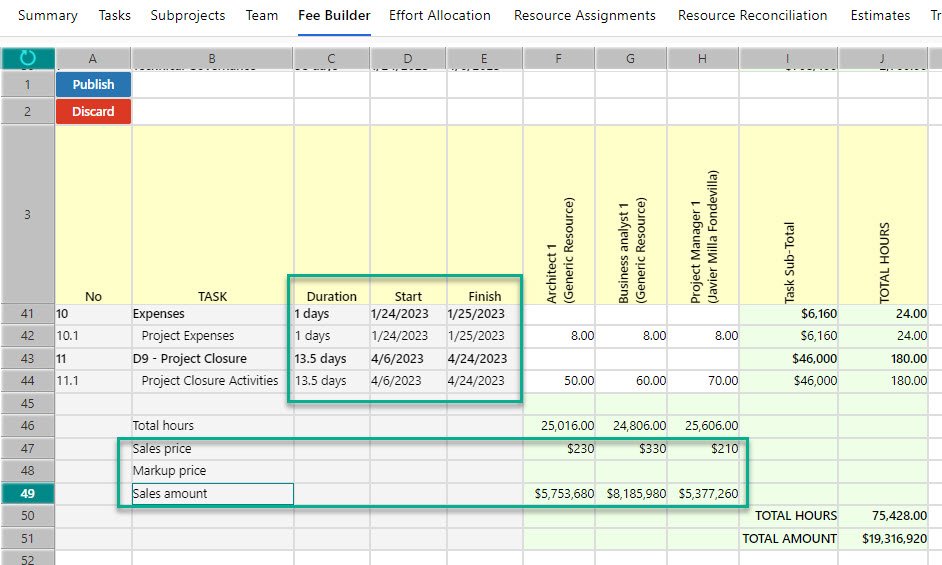Open the Estimates tab

[880, 15]
